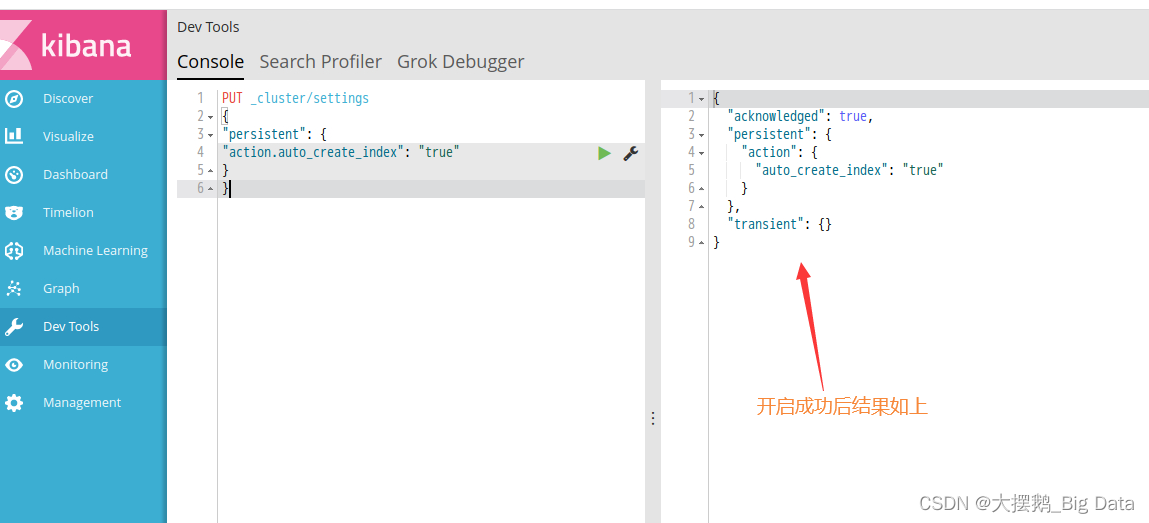
Task: Place cursor at end of request line 6
Action: coord(231,189)
